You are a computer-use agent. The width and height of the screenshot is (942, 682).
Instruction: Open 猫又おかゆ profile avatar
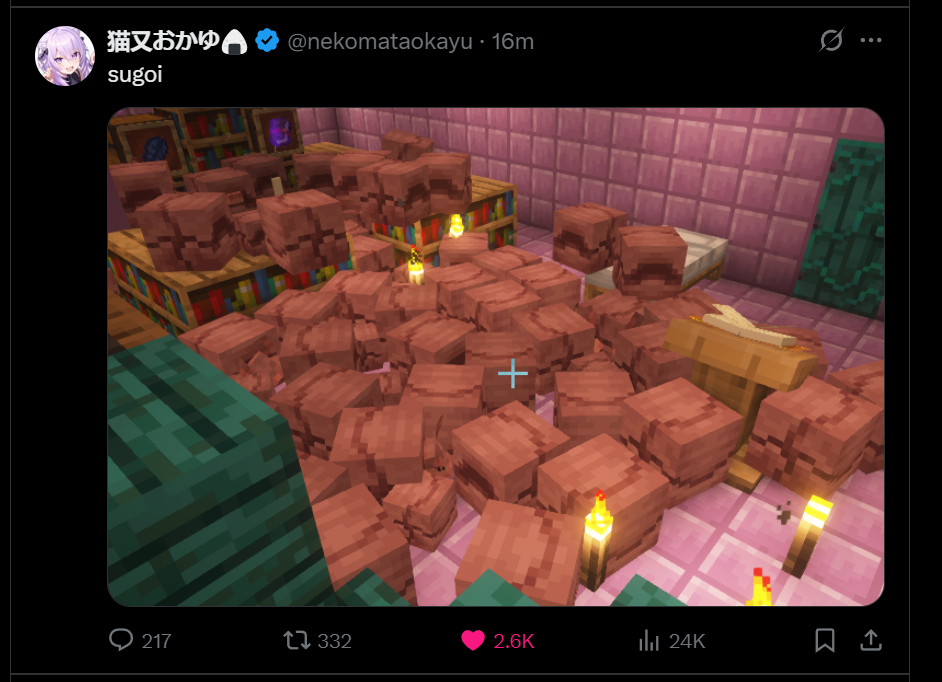65,56
